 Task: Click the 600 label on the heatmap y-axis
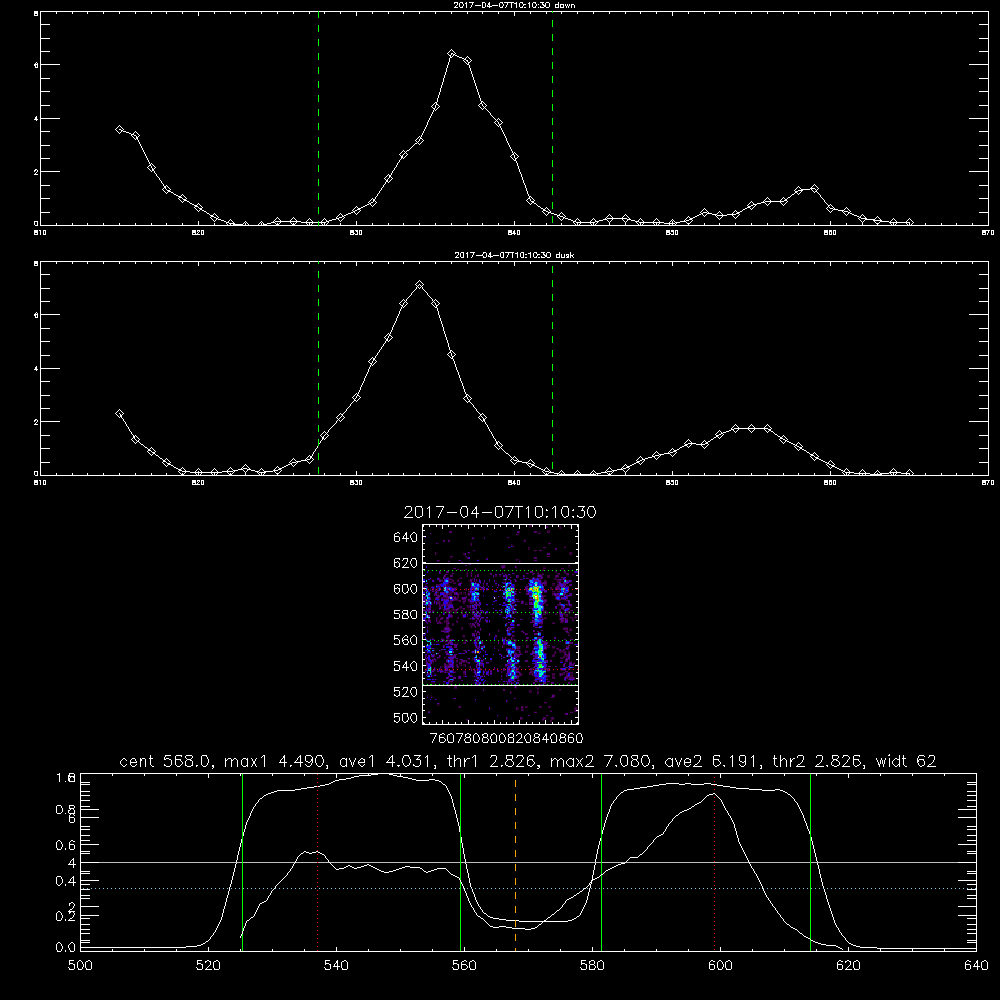pyautogui.click(x=406, y=589)
